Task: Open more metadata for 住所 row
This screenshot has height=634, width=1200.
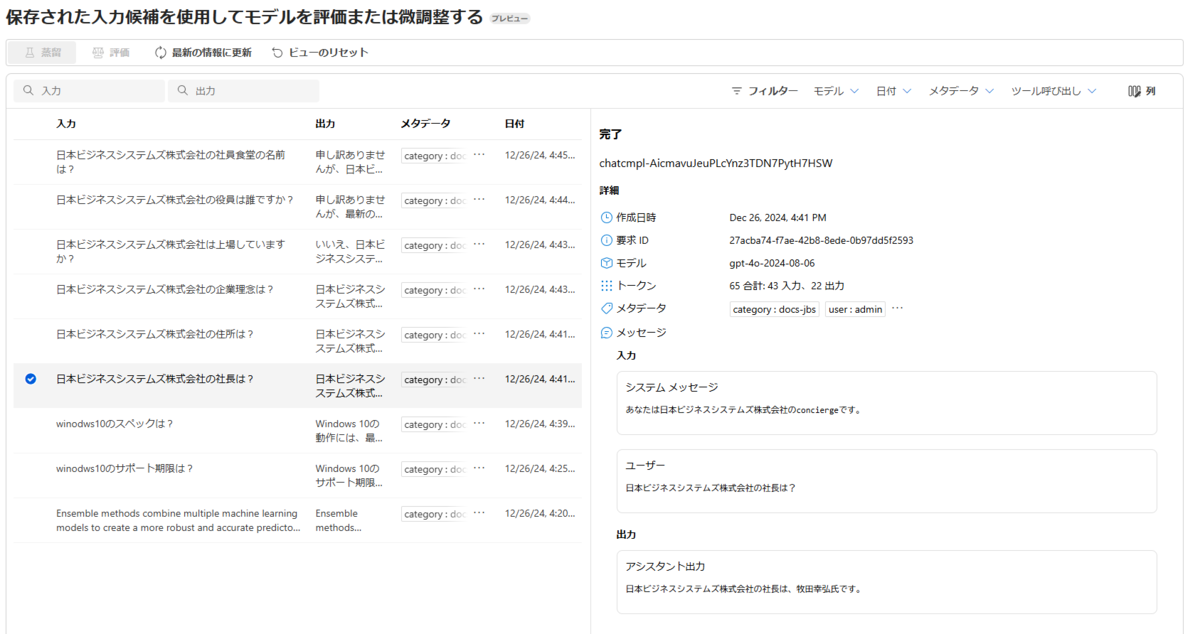Action: click(479, 335)
